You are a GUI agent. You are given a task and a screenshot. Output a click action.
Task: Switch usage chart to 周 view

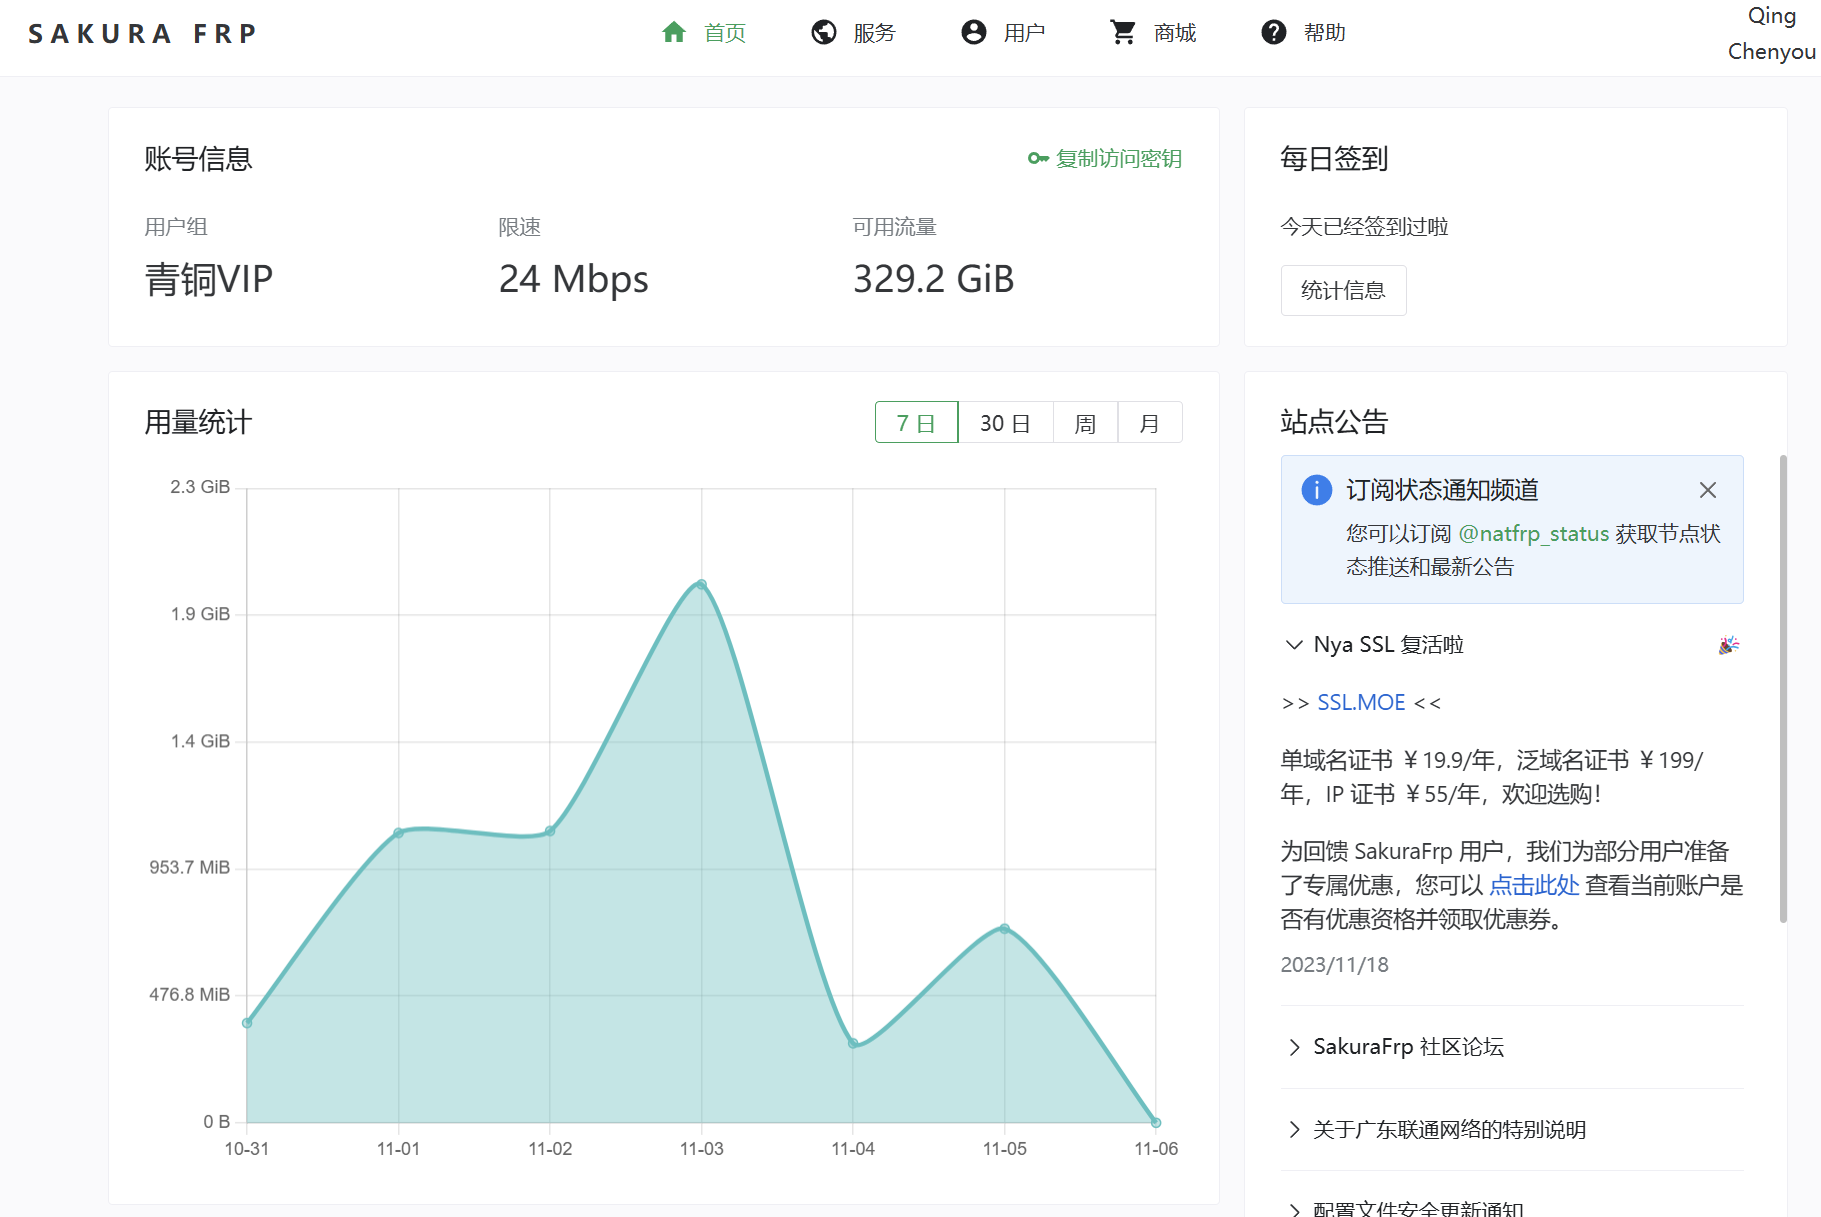pyautogui.click(x=1085, y=423)
